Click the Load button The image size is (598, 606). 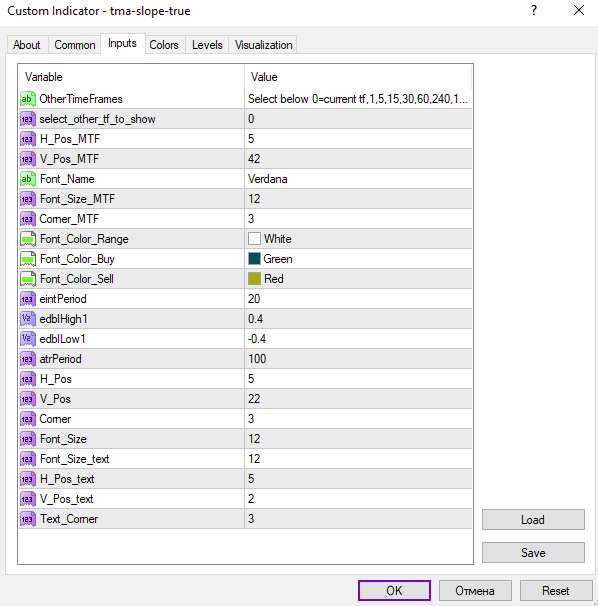pos(533,519)
